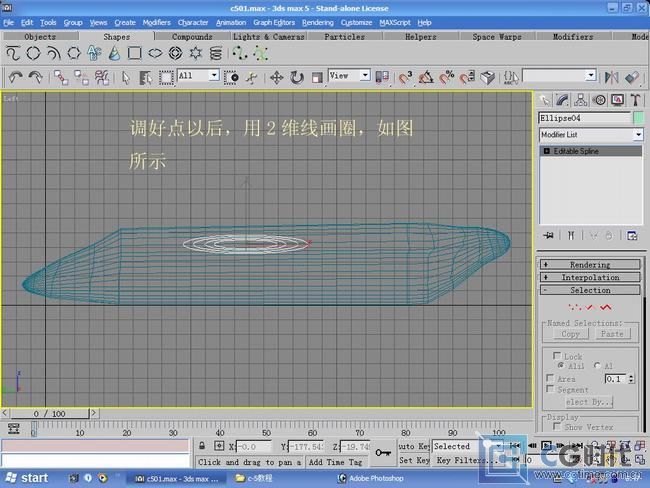Select the Rectangle shape tool

point(134,53)
